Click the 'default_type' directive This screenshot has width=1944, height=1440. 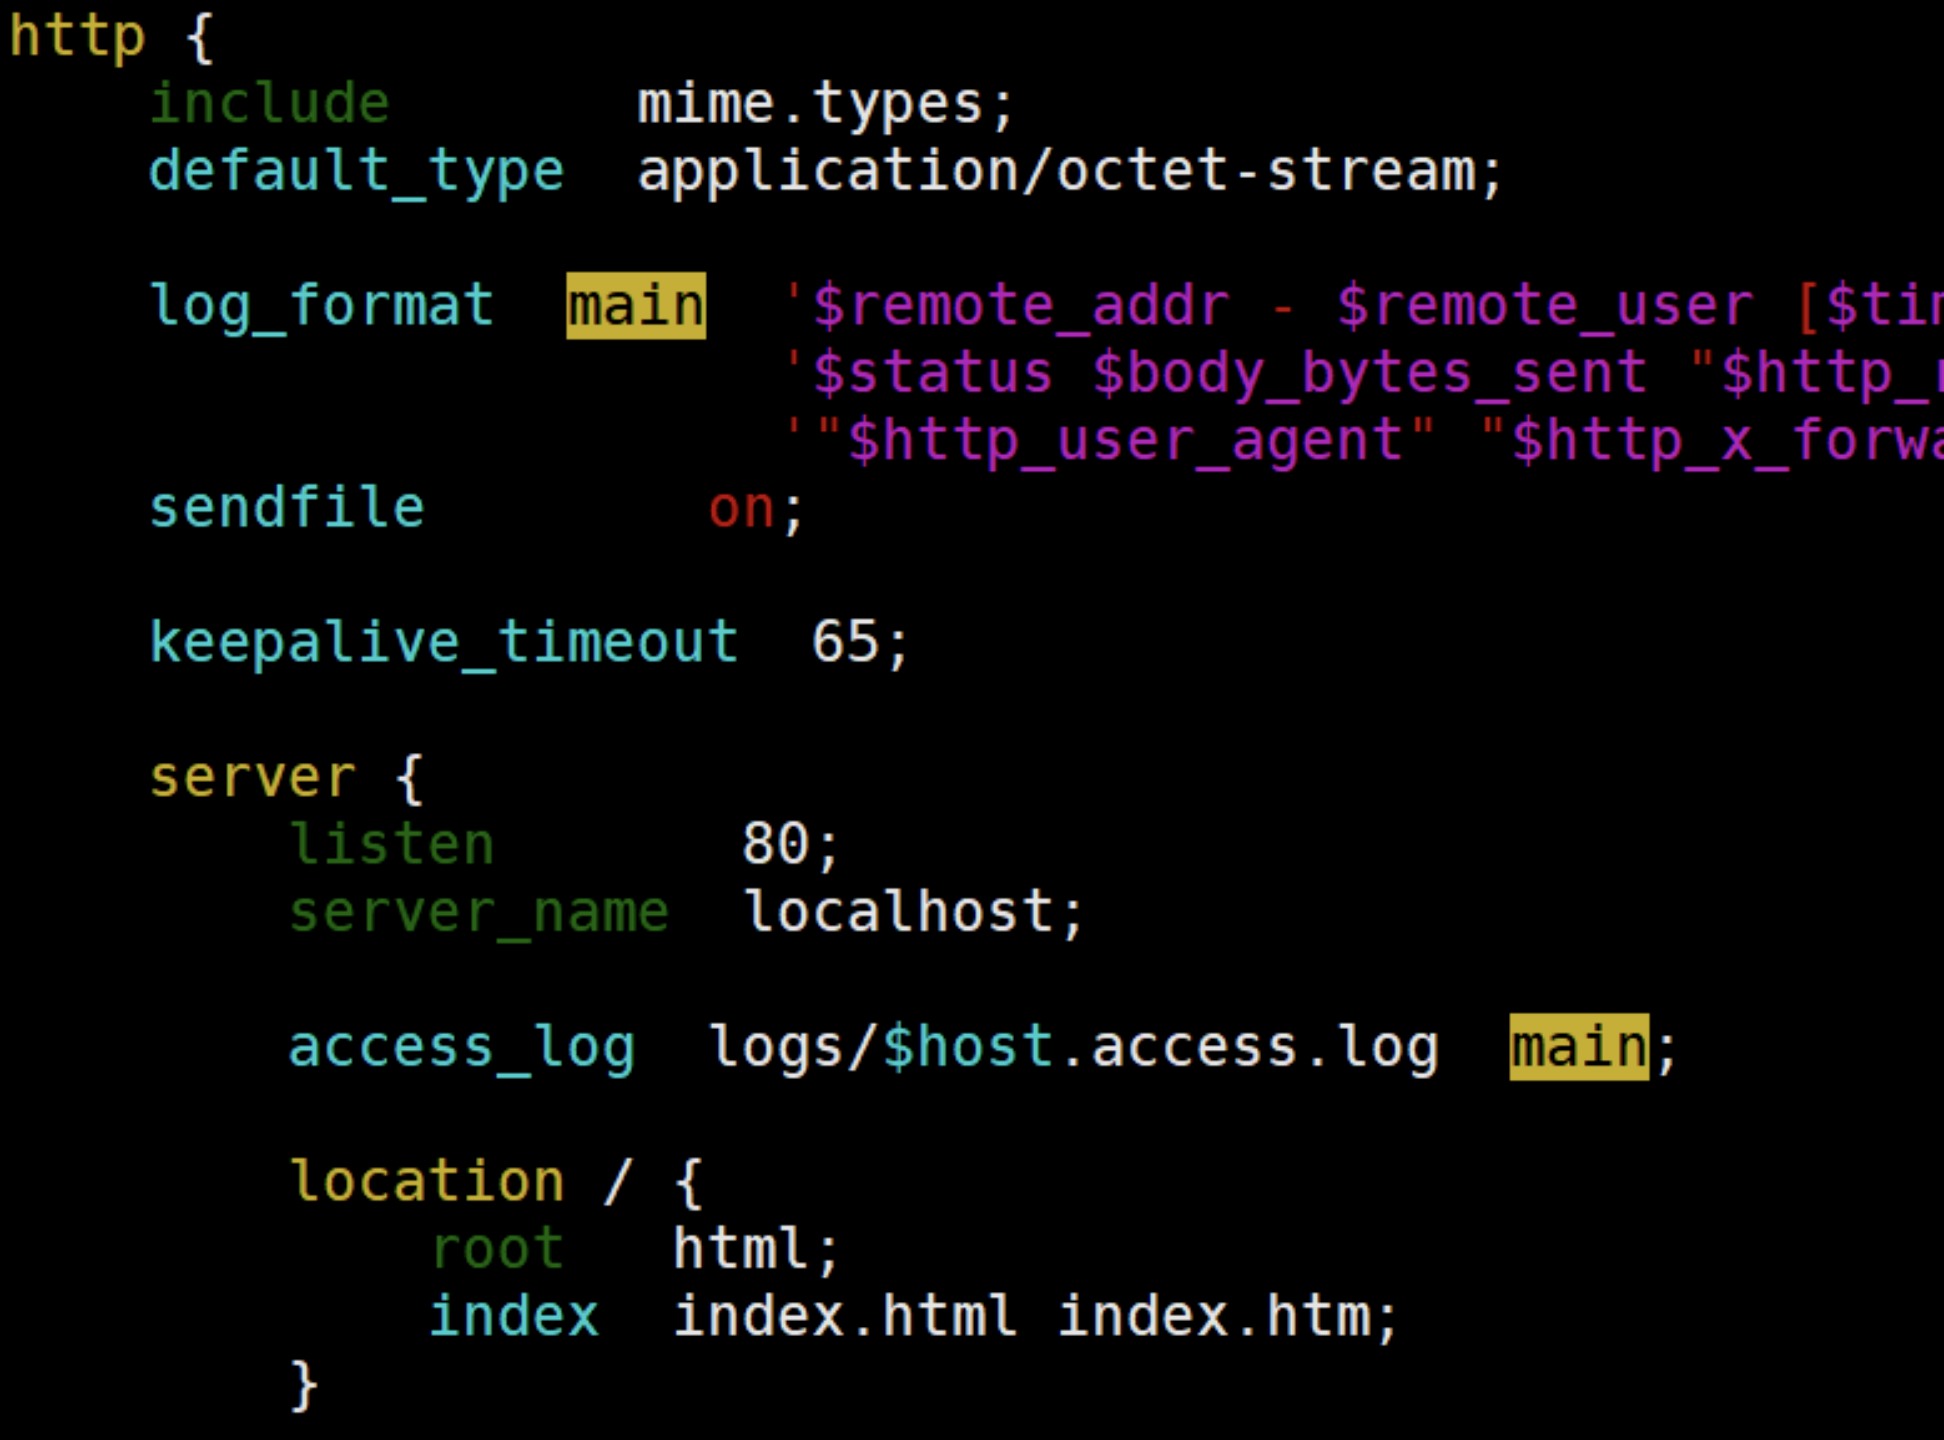pyautogui.click(x=357, y=172)
